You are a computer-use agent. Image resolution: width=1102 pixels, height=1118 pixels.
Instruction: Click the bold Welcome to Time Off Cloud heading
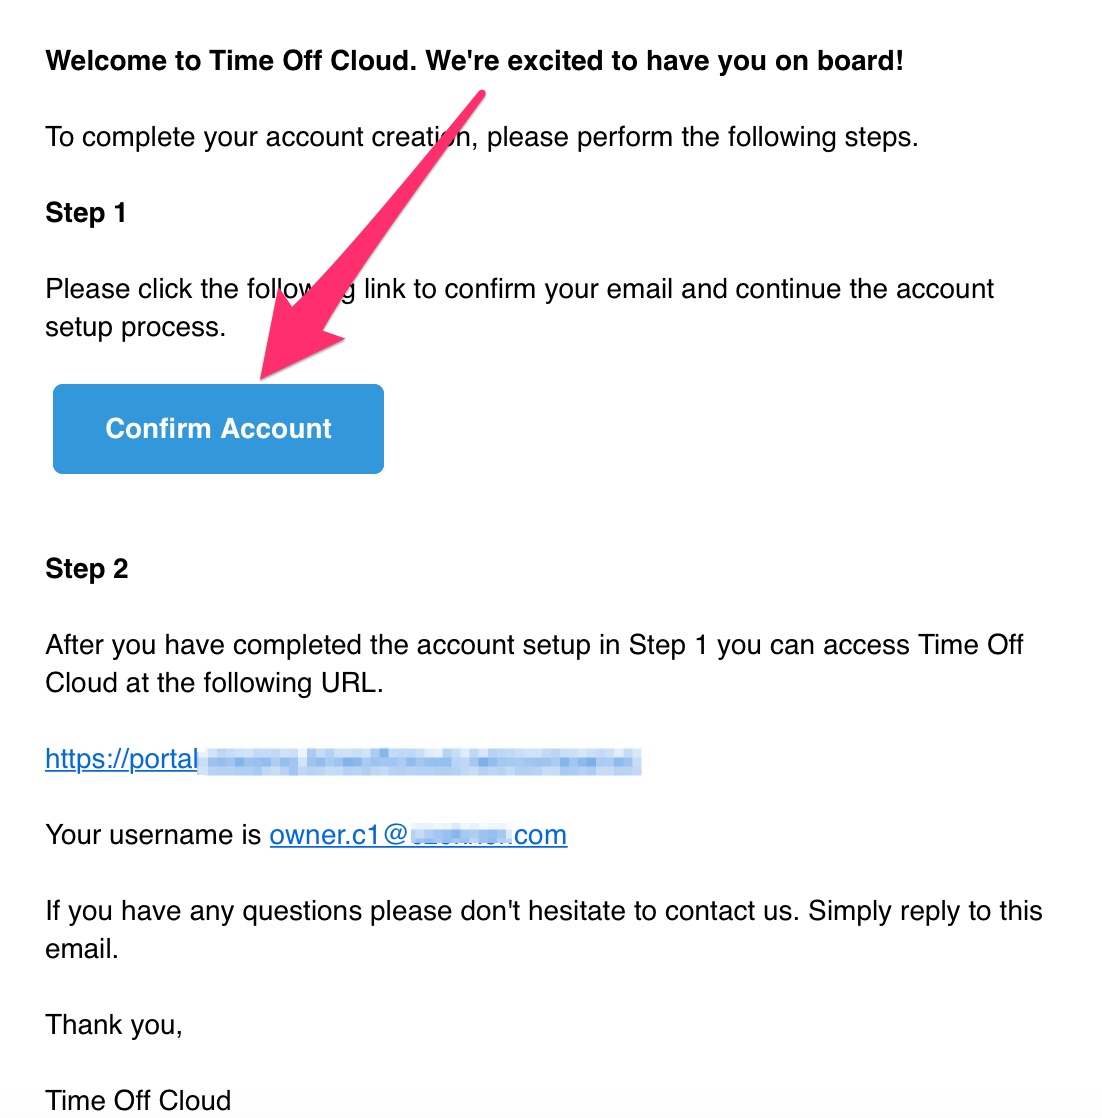[474, 61]
